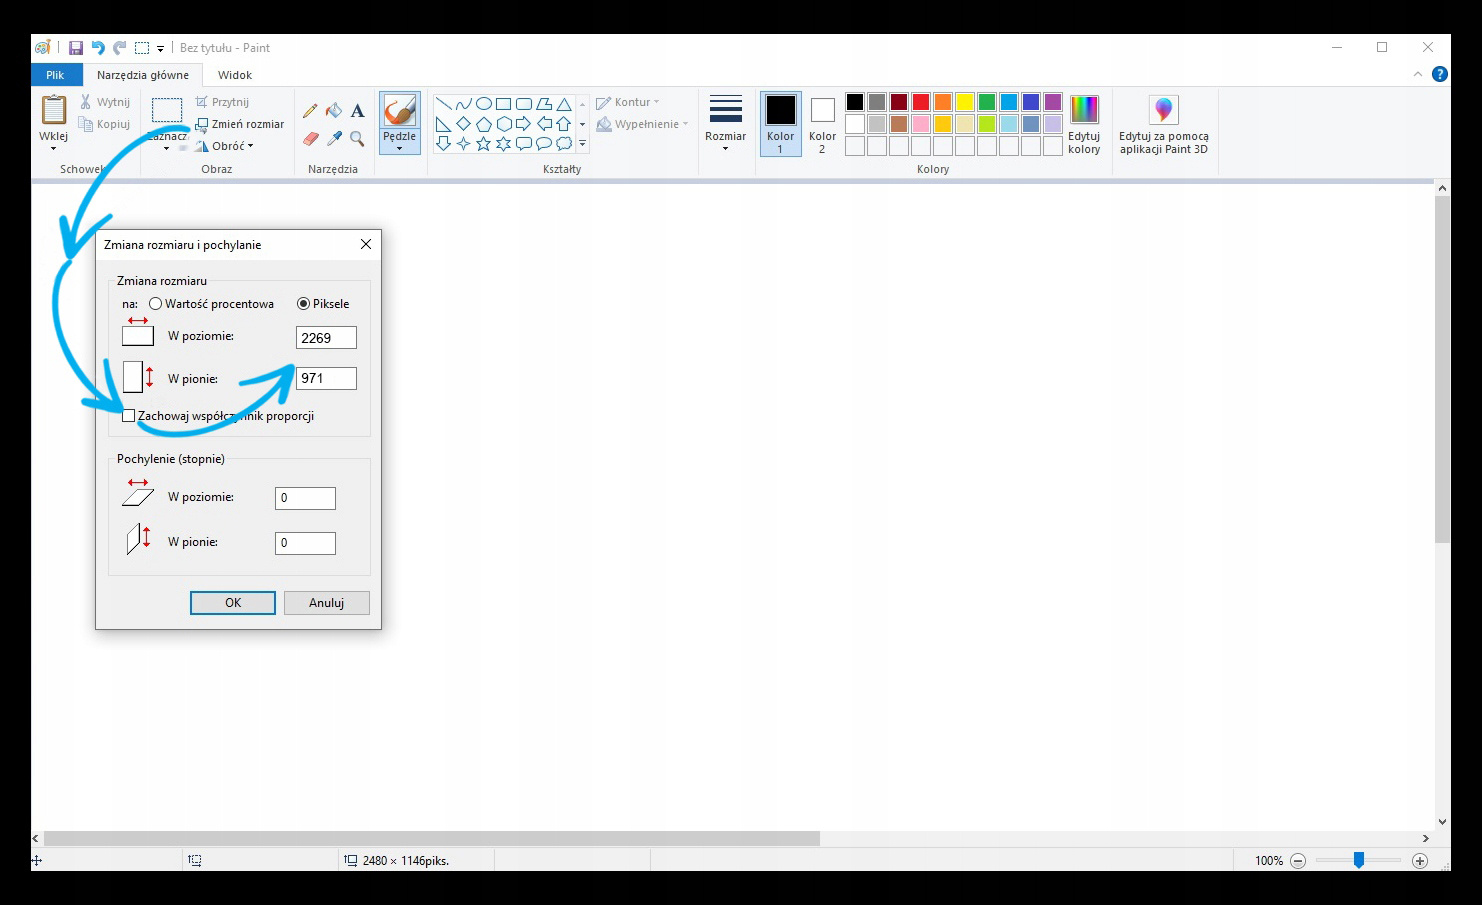Viewport: 1482px width, 905px height.
Task: Enable Zachowaj współczynnik proporcji checkbox
Action: (129, 416)
